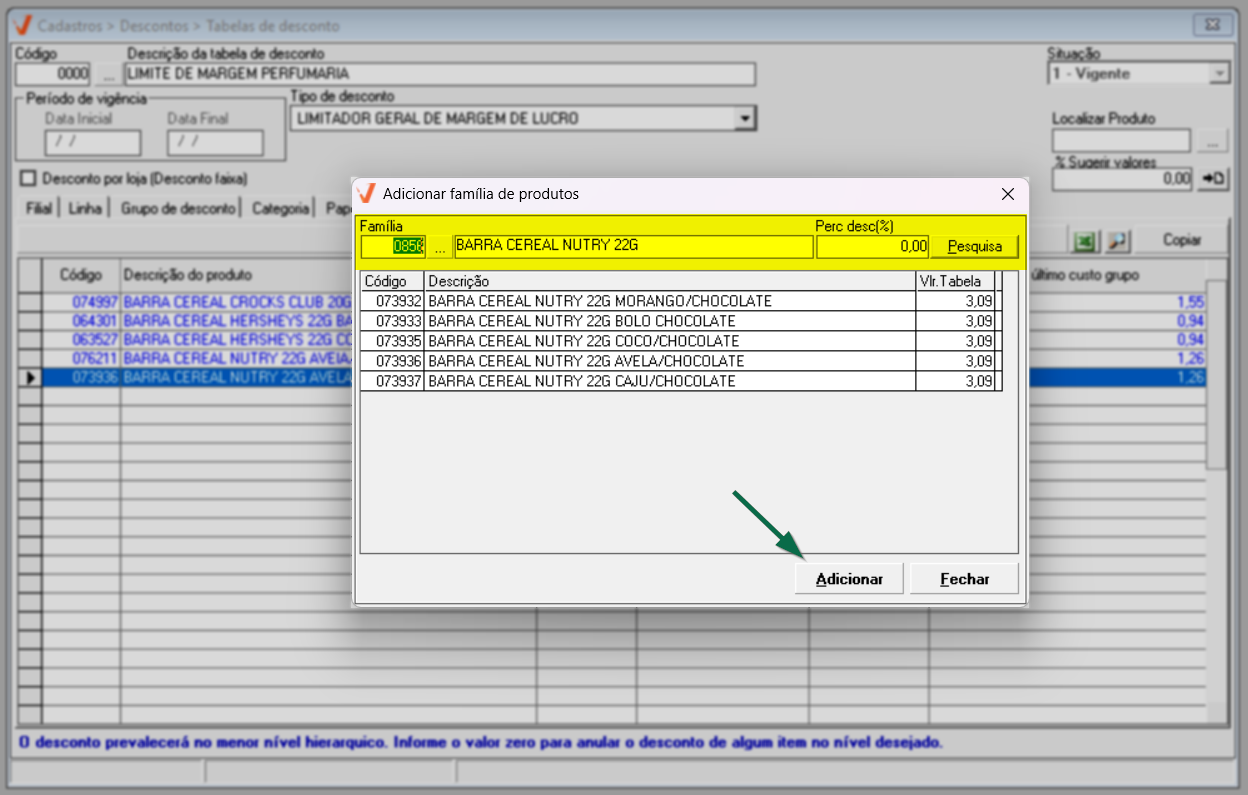This screenshot has height=795, width=1248.
Task: Switch to the Filial tab
Action: (37, 209)
